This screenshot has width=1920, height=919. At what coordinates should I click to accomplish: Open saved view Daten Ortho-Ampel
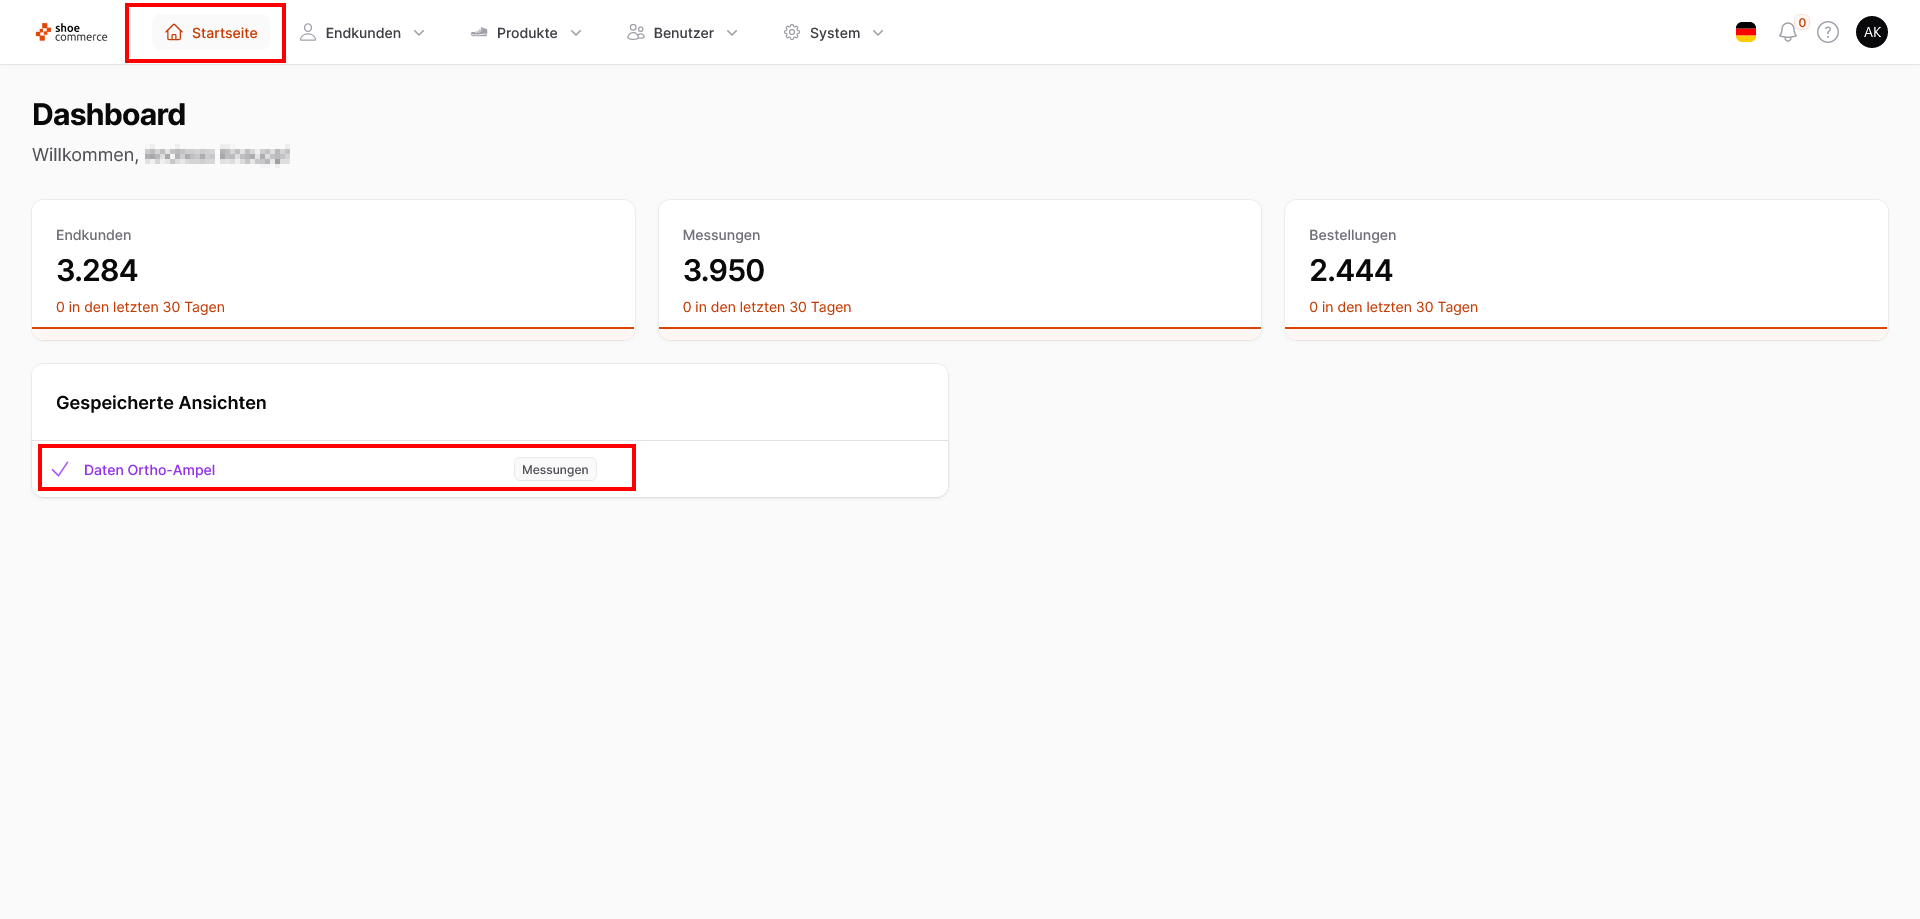click(x=149, y=470)
